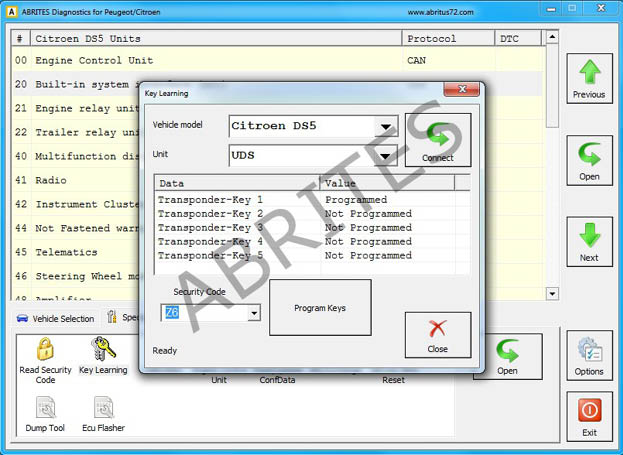This screenshot has width=623, height=455.
Task: Open the Options gear button
Action: (589, 355)
